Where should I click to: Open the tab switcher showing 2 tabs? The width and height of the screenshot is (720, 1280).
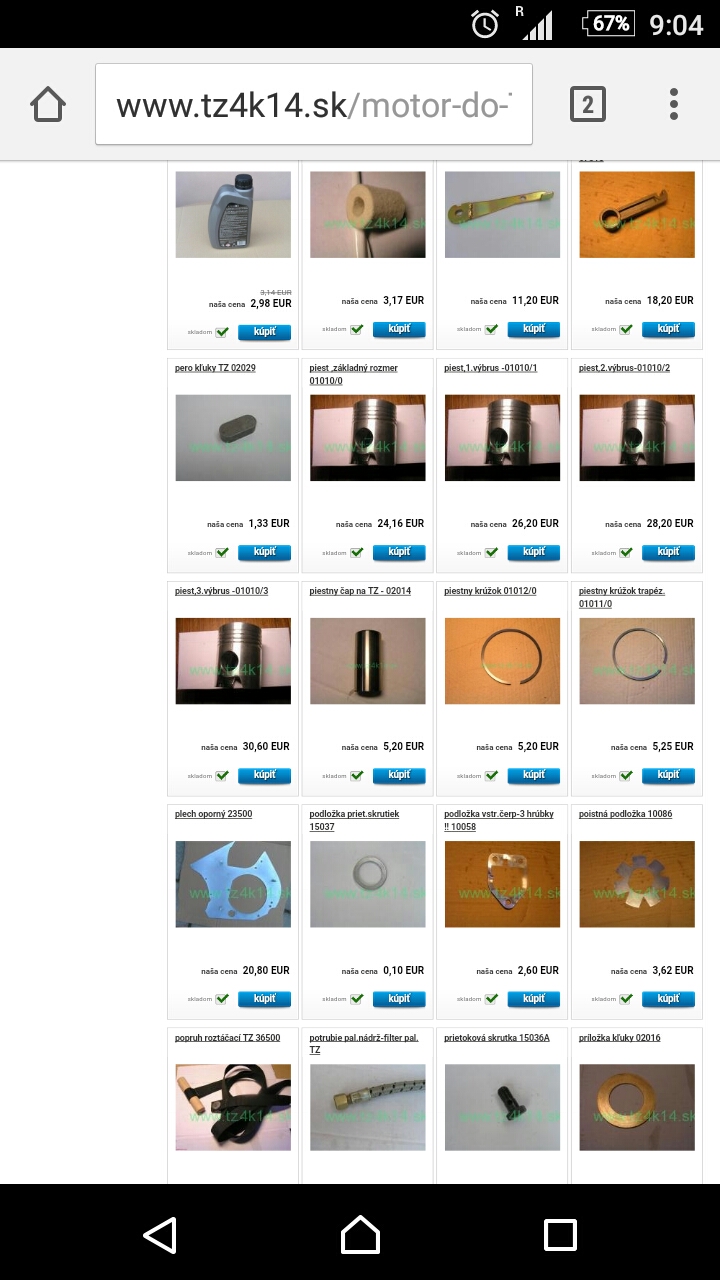tap(587, 104)
